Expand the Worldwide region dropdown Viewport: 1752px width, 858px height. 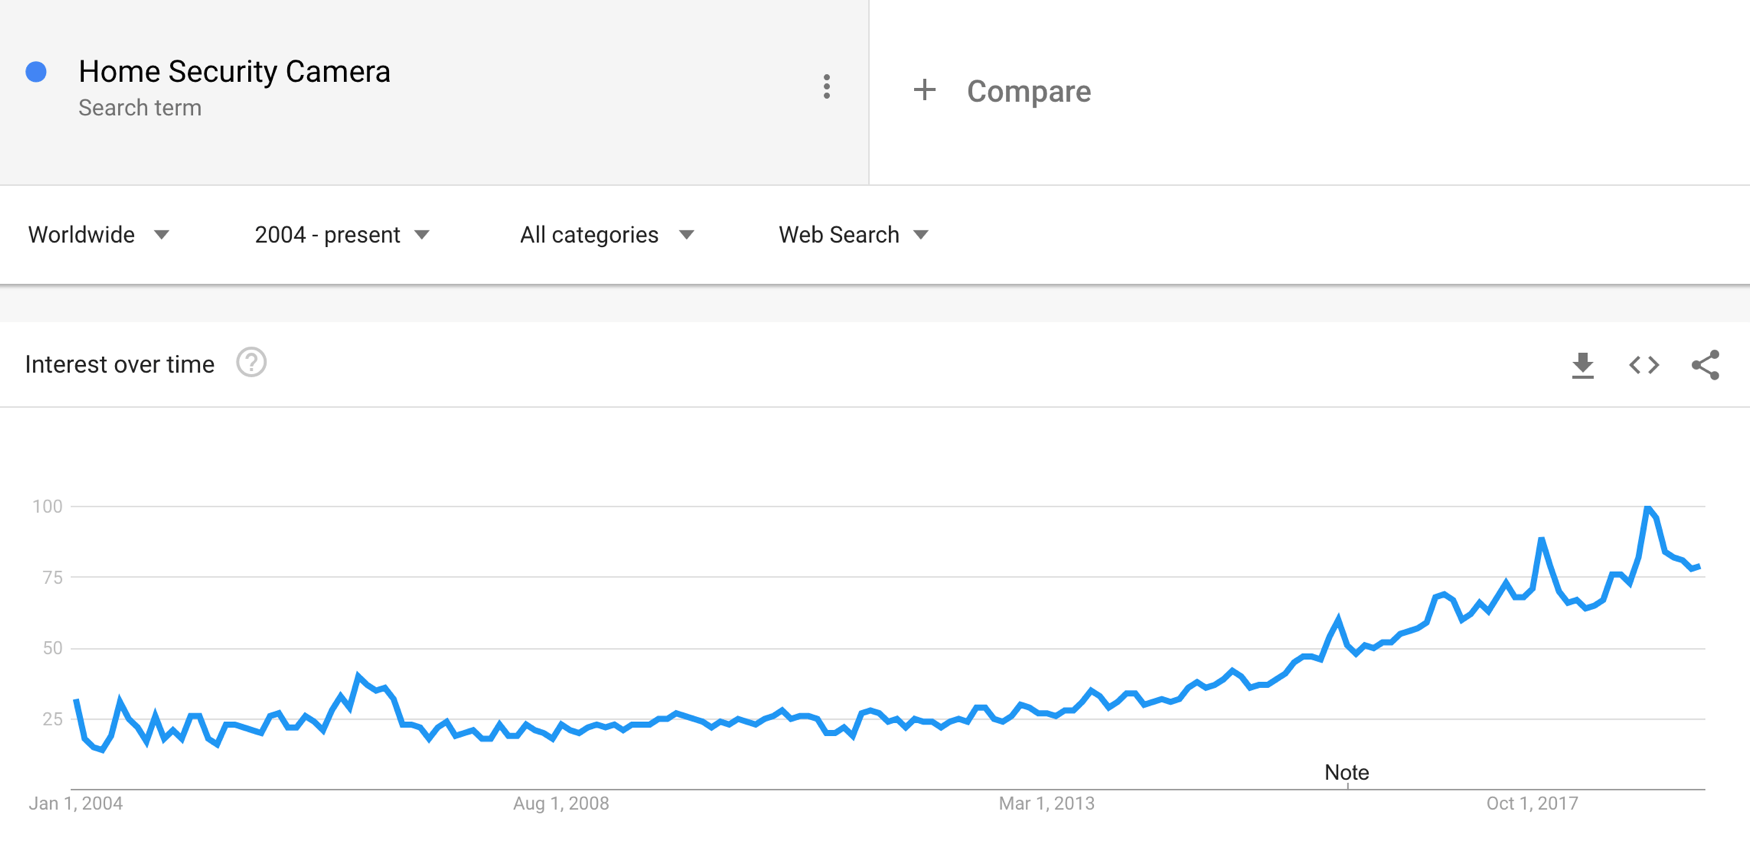(99, 235)
